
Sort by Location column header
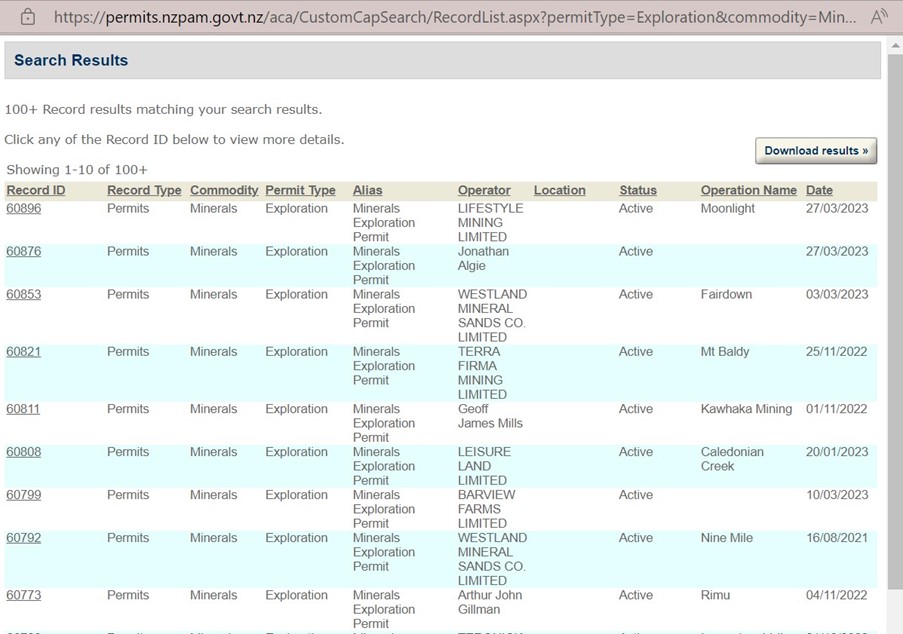559,191
